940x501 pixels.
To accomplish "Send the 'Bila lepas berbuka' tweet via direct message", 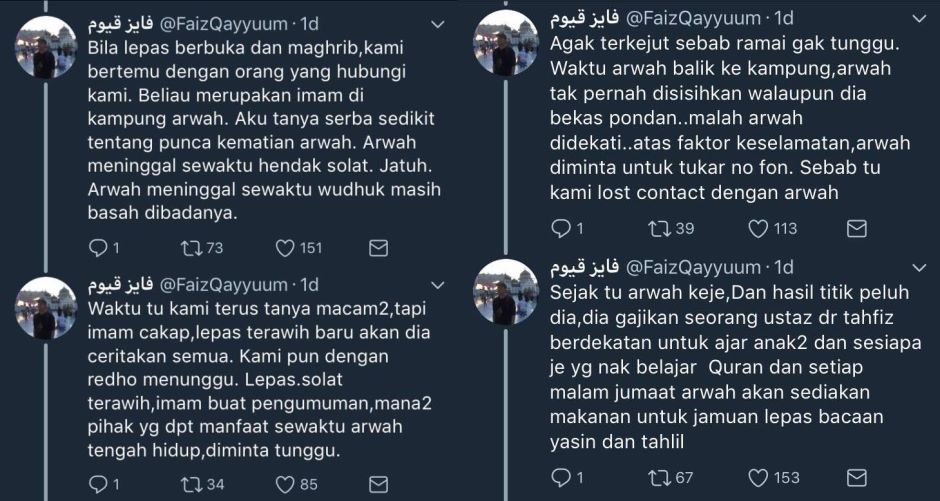I will tap(378, 248).
